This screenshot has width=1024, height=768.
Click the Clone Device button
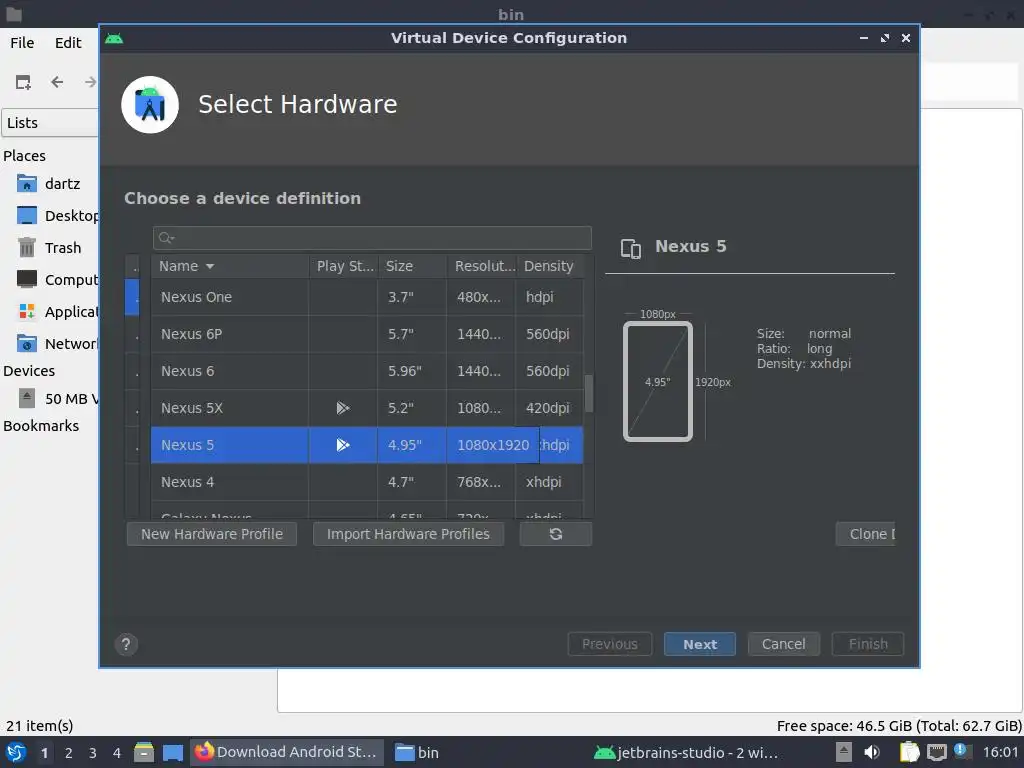coord(865,534)
